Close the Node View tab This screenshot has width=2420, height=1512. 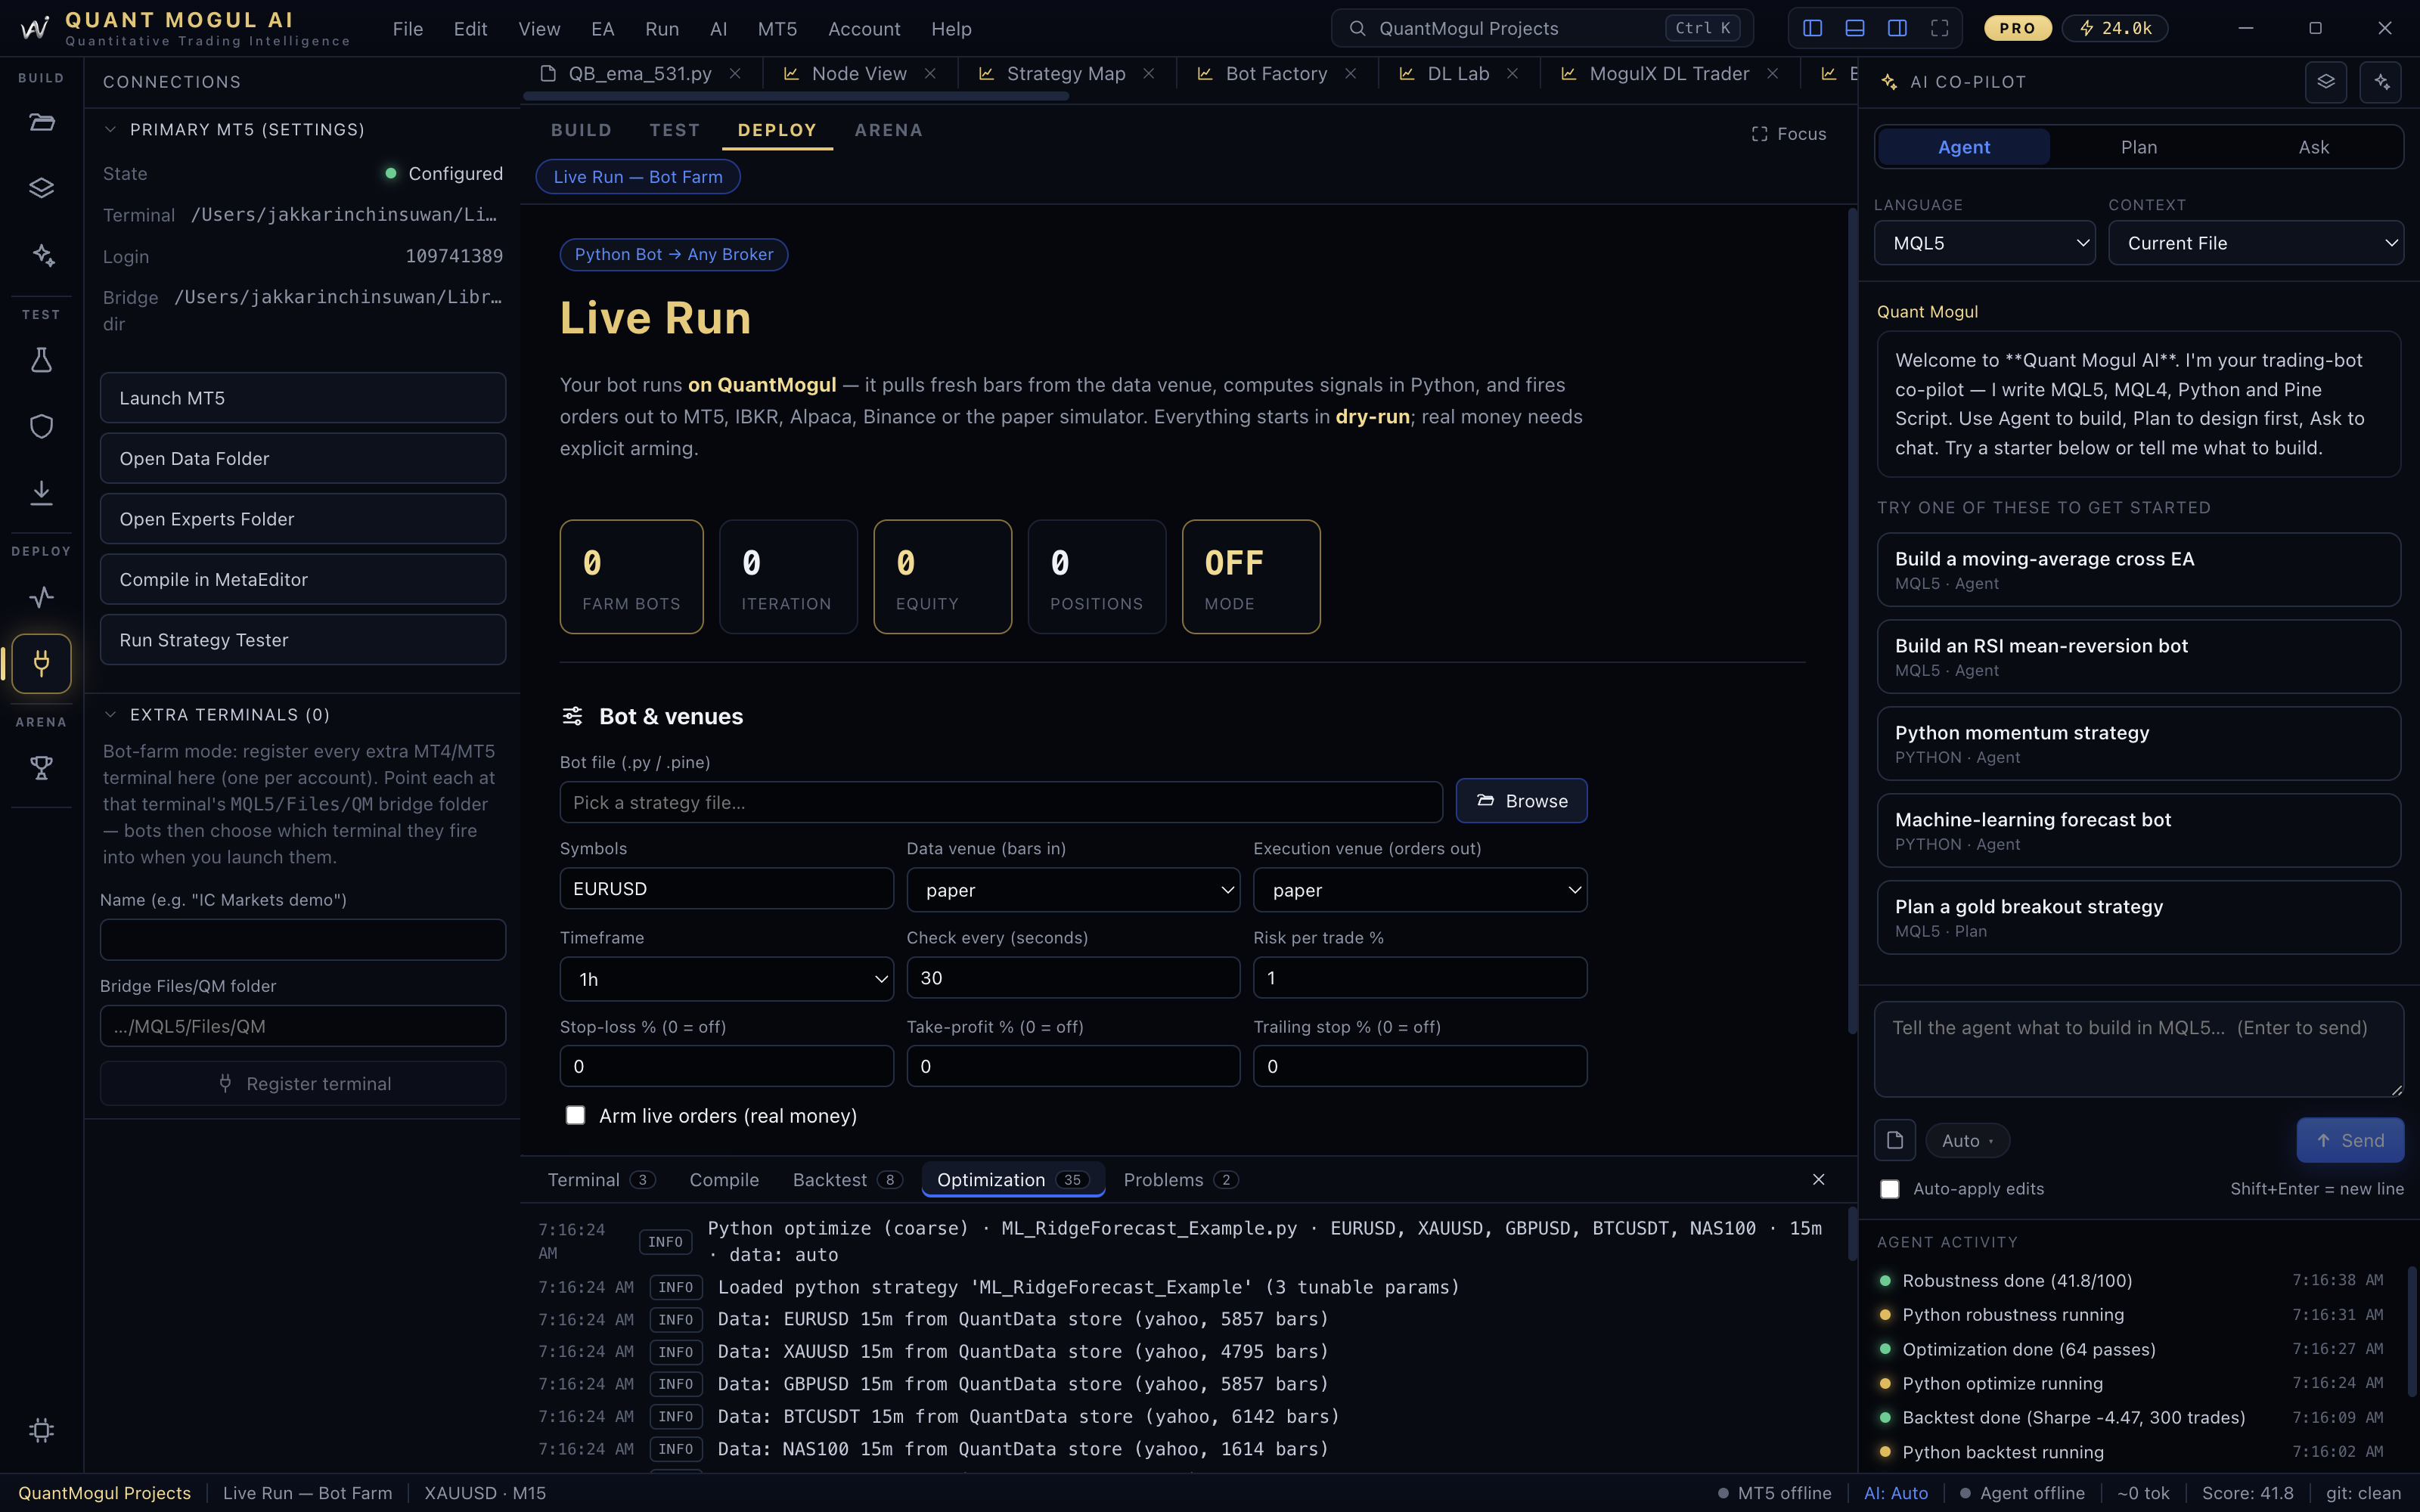tap(930, 74)
